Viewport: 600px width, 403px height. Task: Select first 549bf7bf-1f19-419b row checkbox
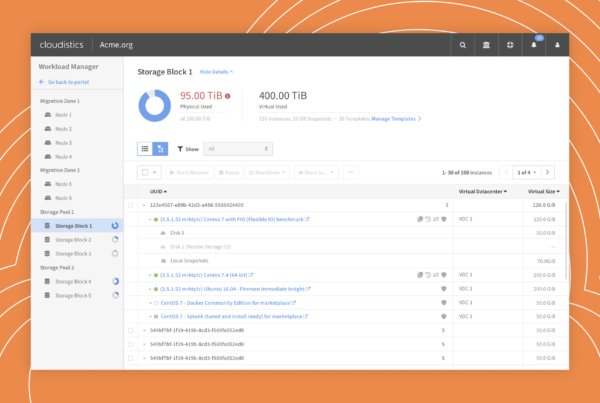[130, 329]
